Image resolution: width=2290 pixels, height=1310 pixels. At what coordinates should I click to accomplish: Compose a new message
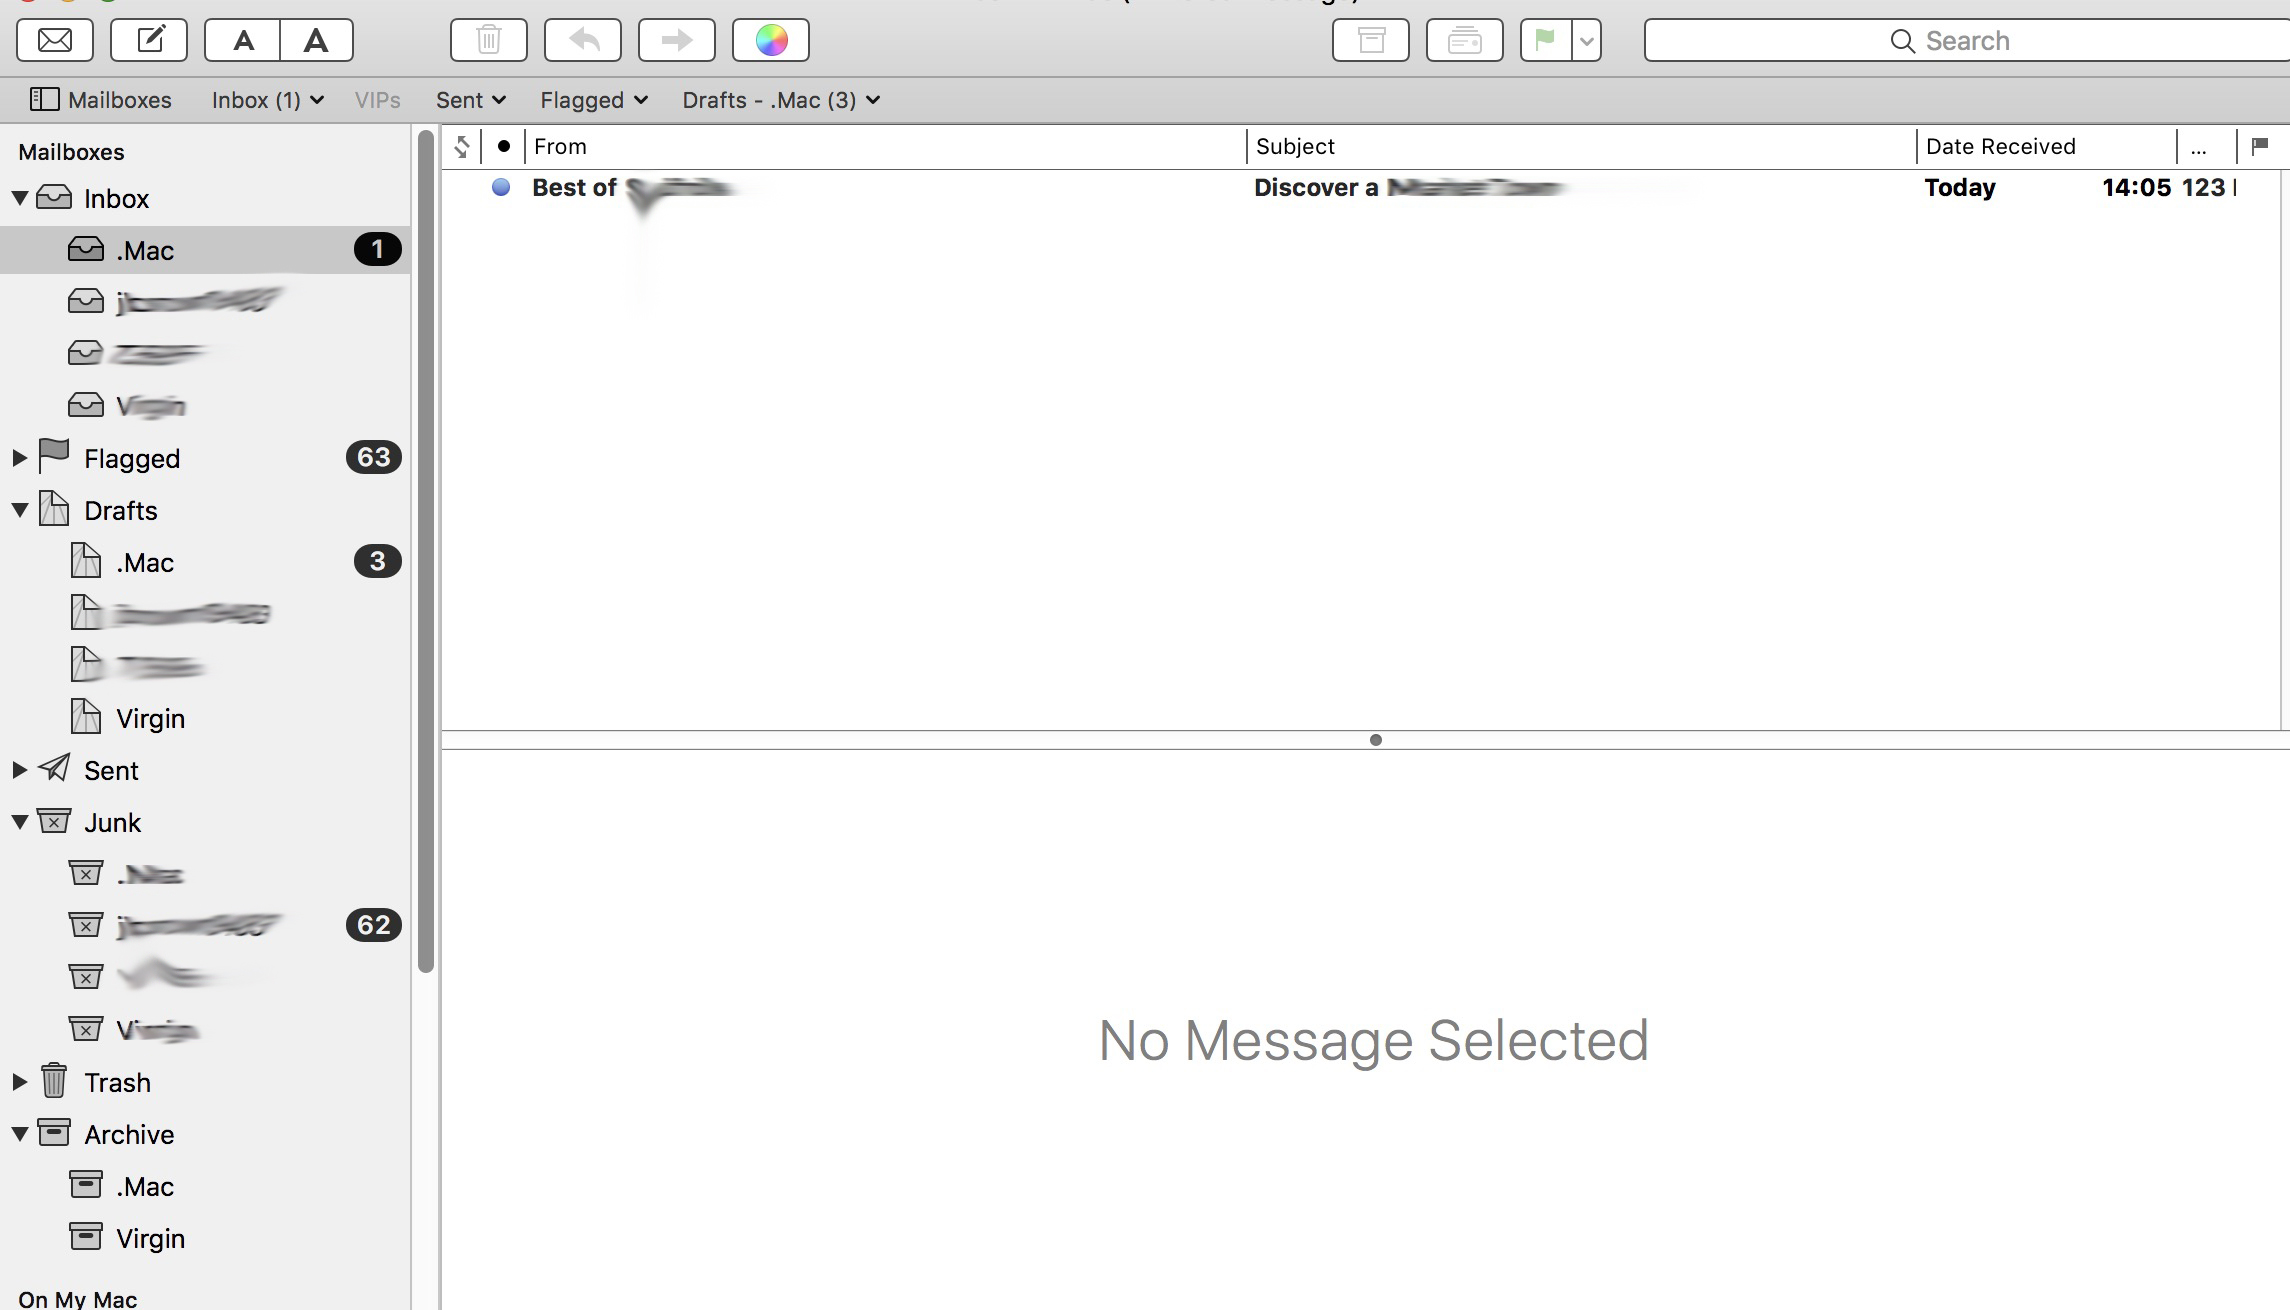tap(149, 41)
